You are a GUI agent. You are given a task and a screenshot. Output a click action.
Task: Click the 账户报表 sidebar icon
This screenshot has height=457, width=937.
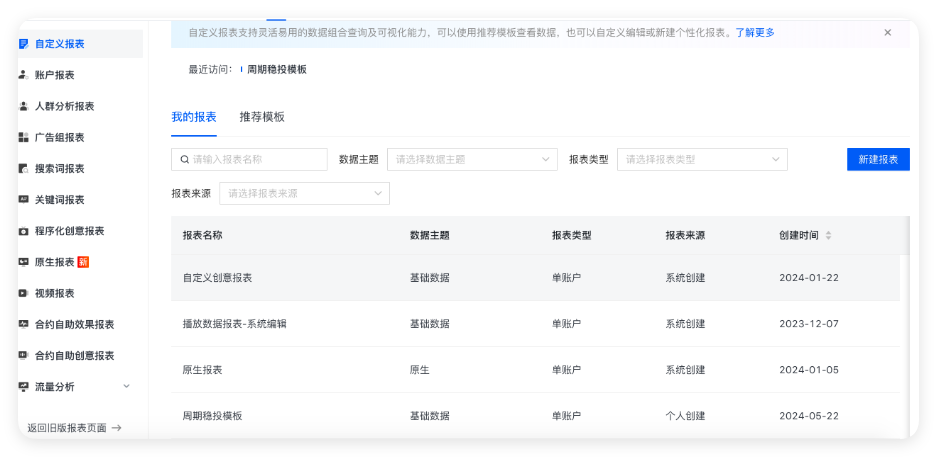click(24, 75)
